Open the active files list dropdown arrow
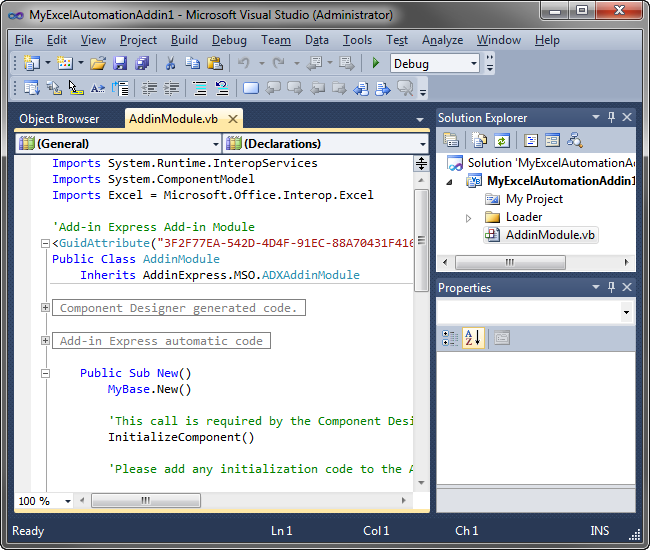This screenshot has height=550, width=650. pos(420,120)
